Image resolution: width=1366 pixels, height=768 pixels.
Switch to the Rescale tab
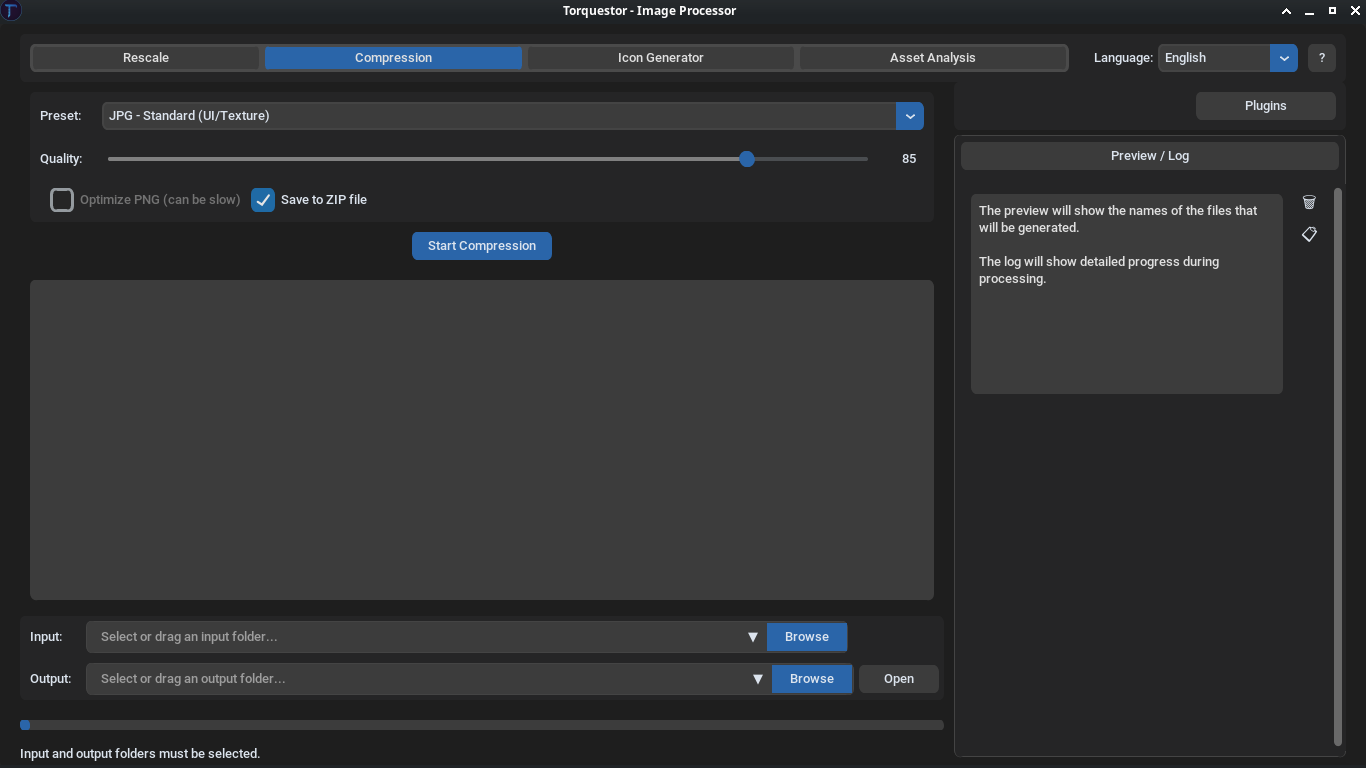pos(145,57)
